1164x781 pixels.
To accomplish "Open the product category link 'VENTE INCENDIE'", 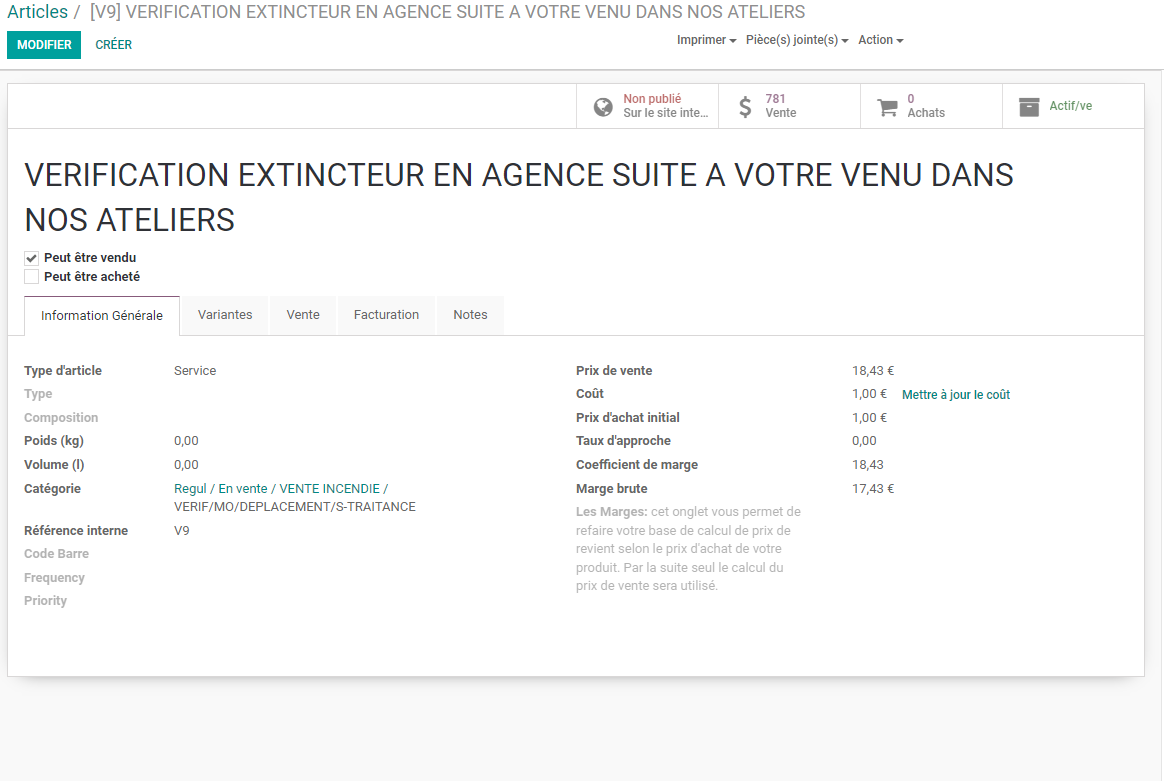I will (x=329, y=489).
